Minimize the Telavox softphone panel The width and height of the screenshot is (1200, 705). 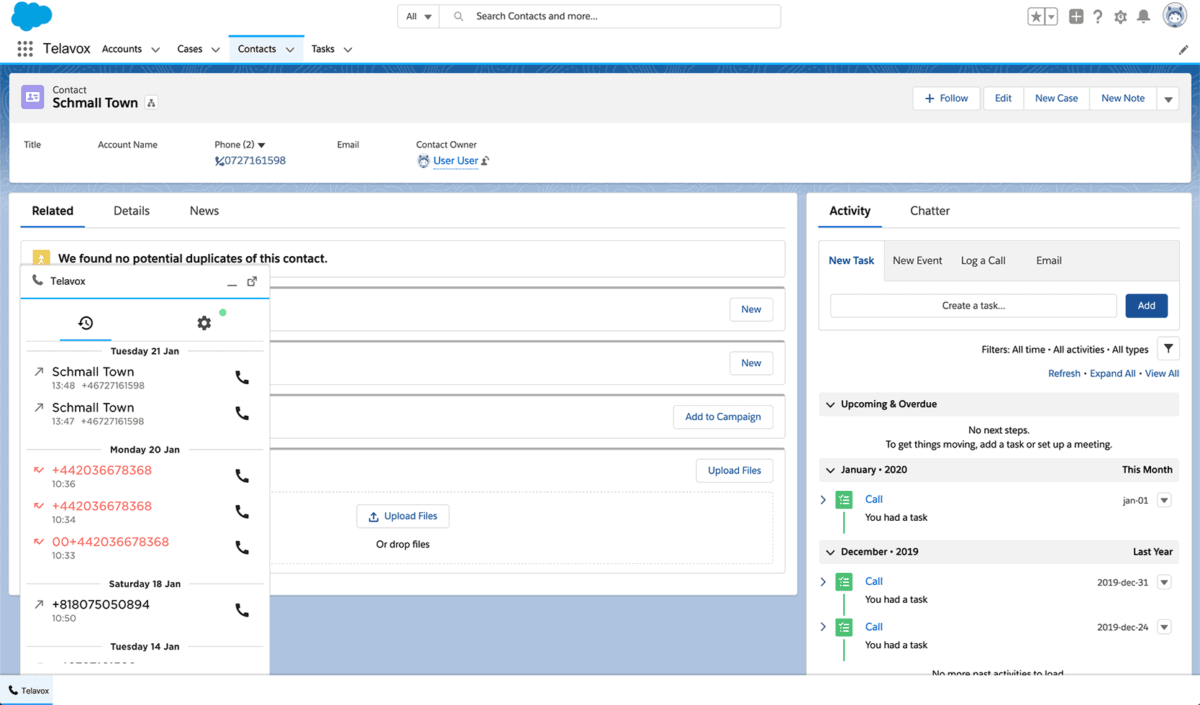(x=232, y=283)
